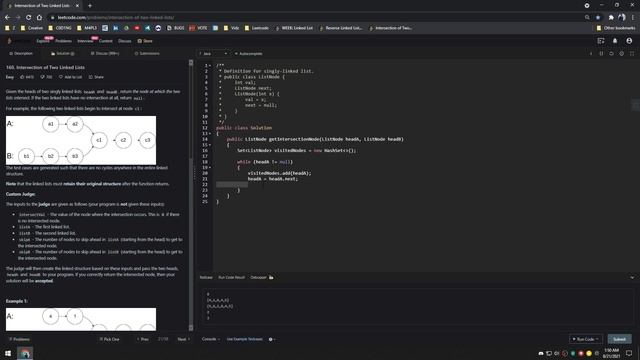Click the LeetCode logo
640x360 pixels.
(10, 41)
